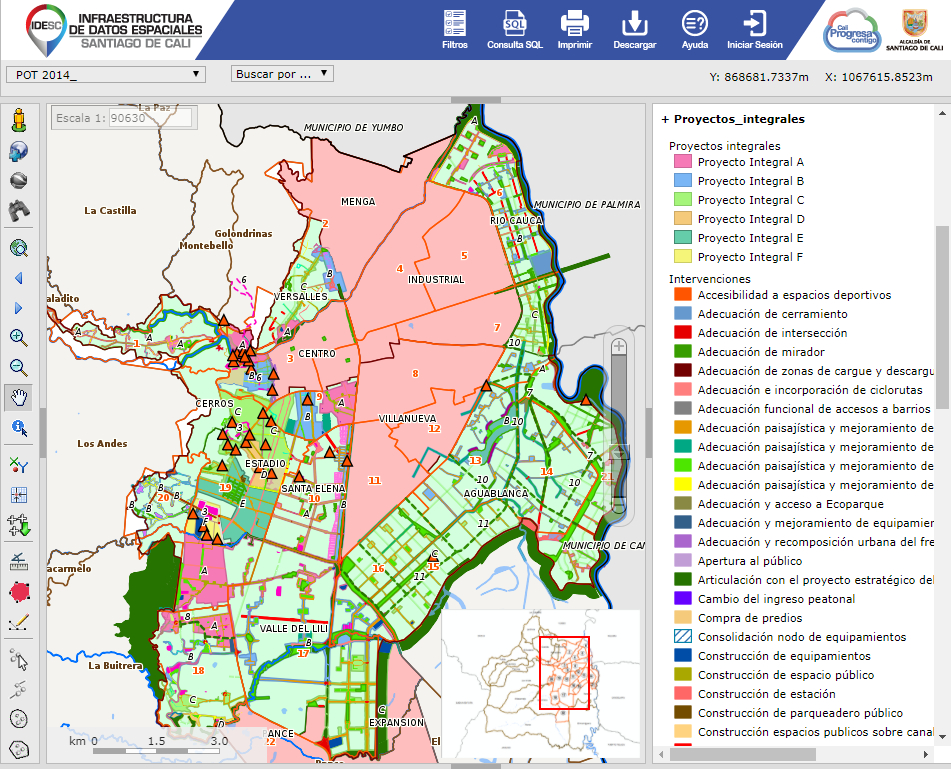Click the map zoom slider plus button
This screenshot has height=769, width=951.
click(619, 347)
